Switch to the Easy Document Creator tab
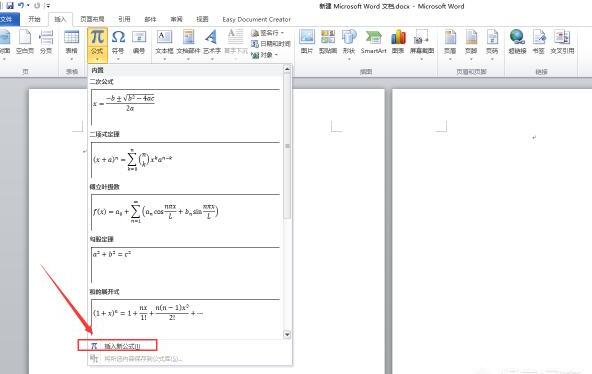Image resolution: width=592 pixels, height=374 pixels. [256, 19]
